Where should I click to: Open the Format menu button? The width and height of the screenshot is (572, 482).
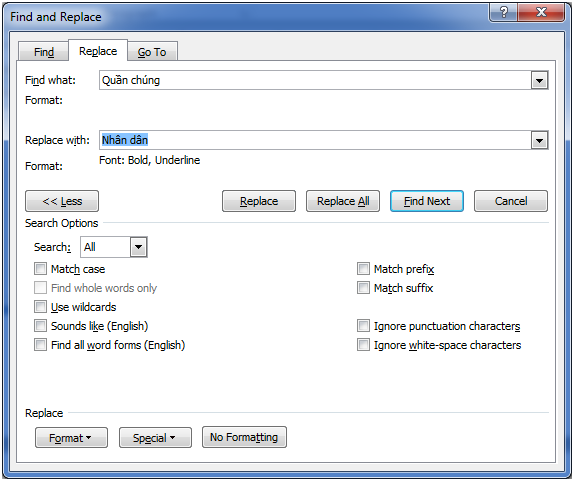click(x=71, y=437)
